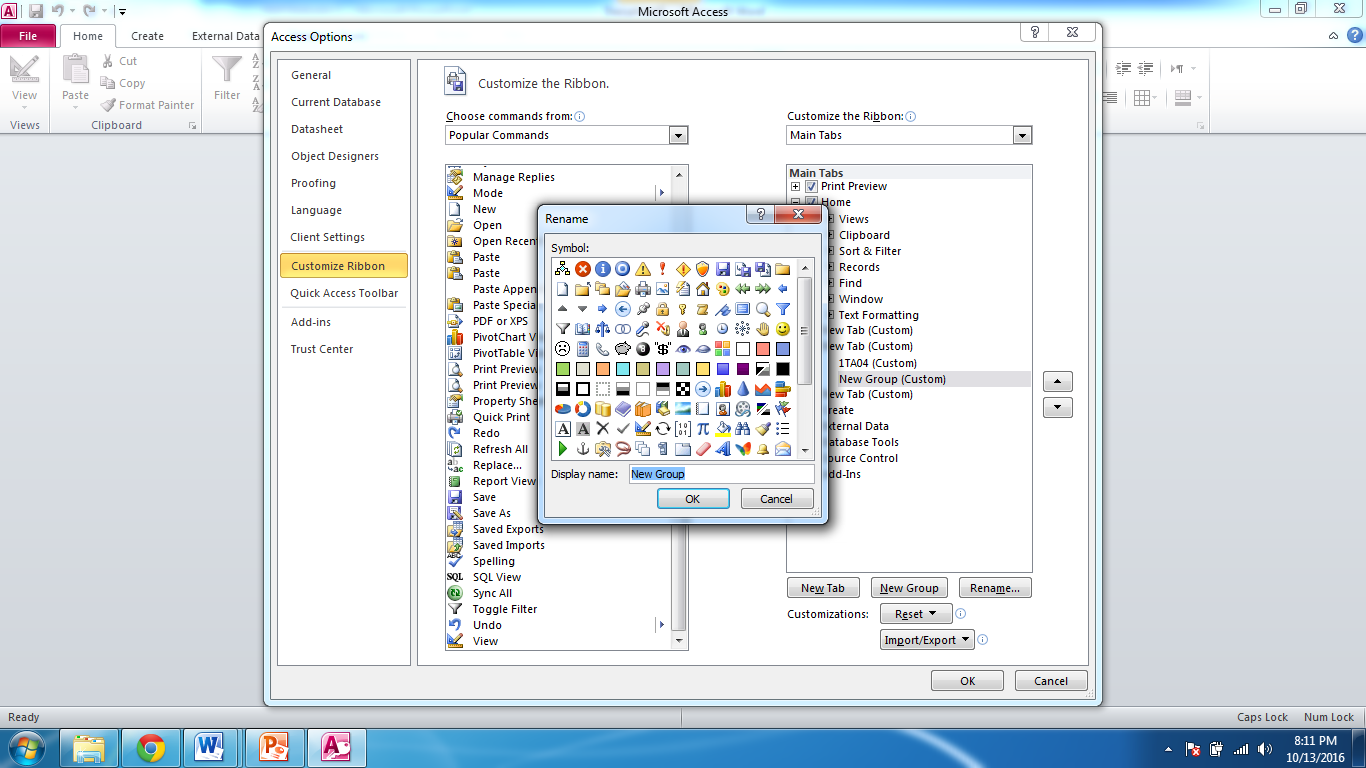This screenshot has width=1366, height=768.
Task: Open the Import/Export dropdown button
Action: tap(928, 640)
